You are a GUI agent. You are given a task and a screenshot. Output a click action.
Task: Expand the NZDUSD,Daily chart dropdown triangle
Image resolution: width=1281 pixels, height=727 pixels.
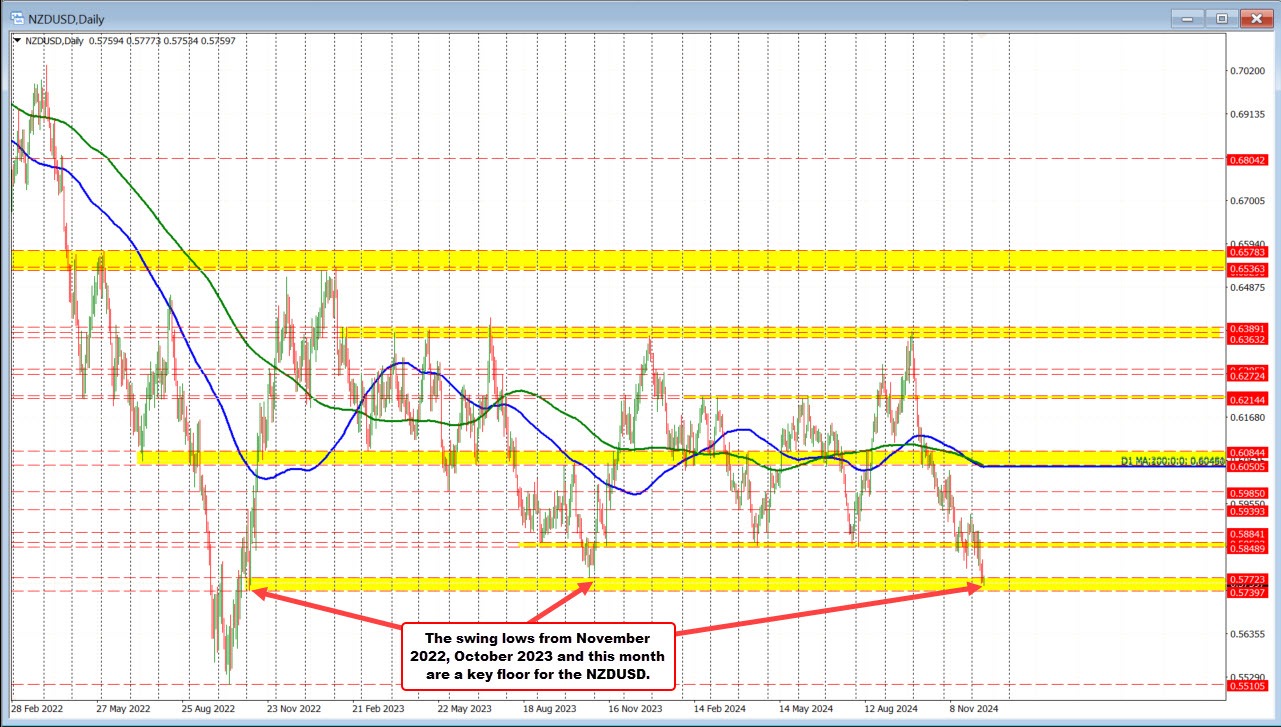[15, 39]
